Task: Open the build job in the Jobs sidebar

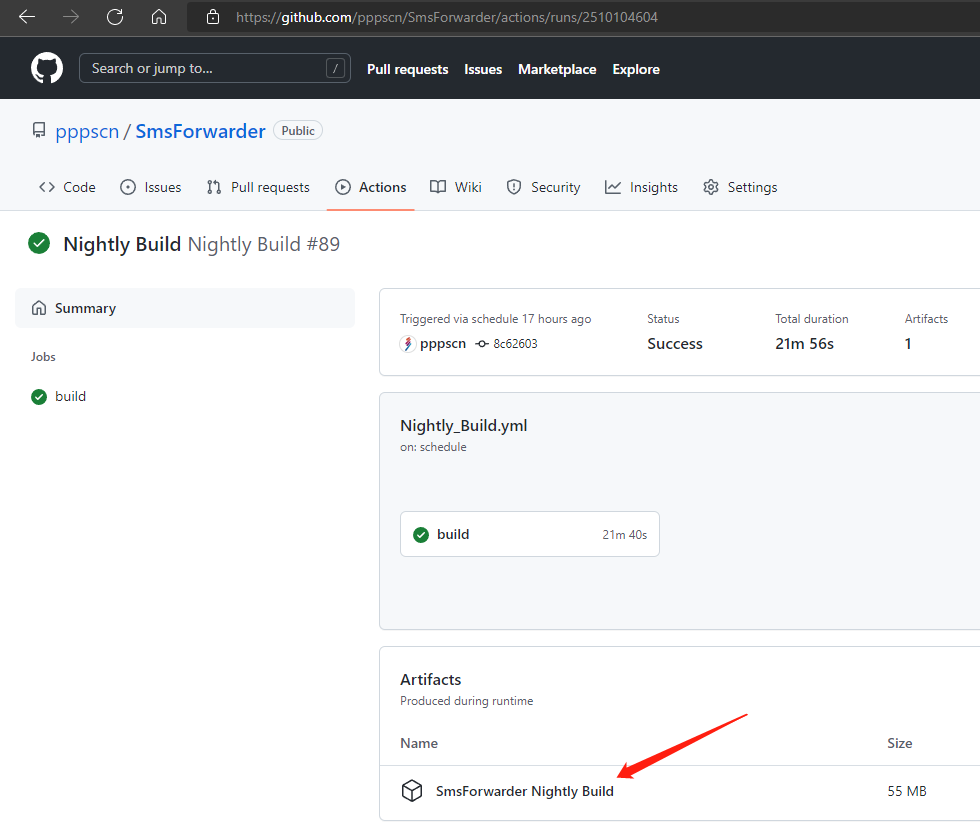Action: click(x=70, y=396)
